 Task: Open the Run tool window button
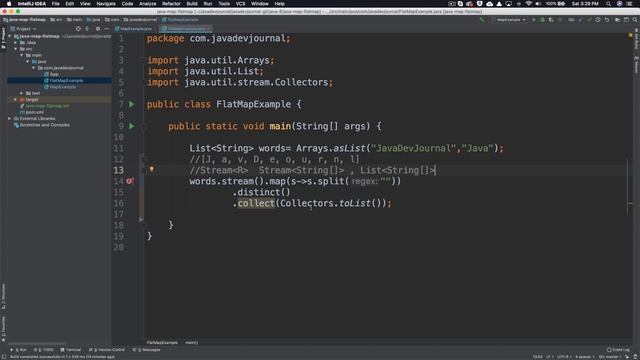click(x=18, y=350)
